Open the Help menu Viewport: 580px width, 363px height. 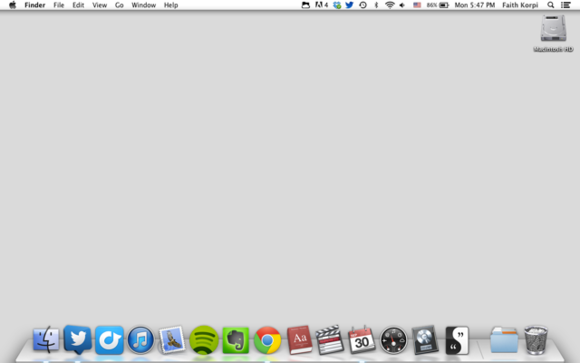[x=171, y=5]
